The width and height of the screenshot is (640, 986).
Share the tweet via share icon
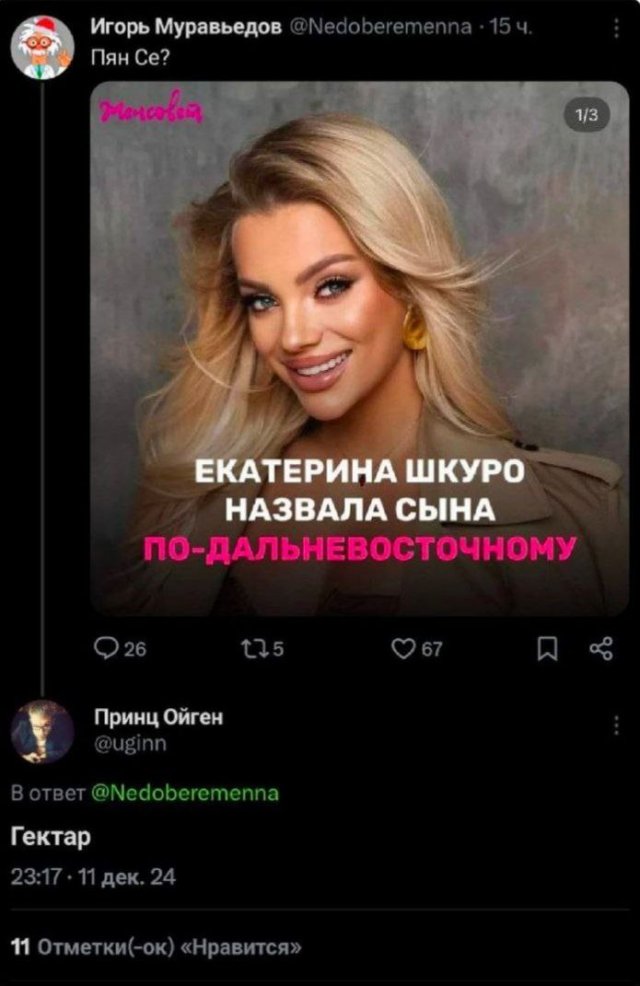602,648
